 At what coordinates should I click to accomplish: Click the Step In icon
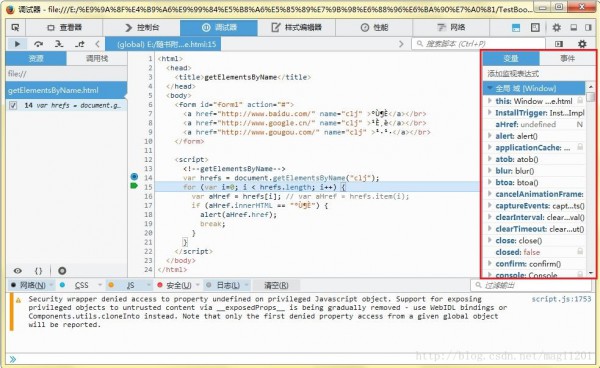tap(59, 44)
